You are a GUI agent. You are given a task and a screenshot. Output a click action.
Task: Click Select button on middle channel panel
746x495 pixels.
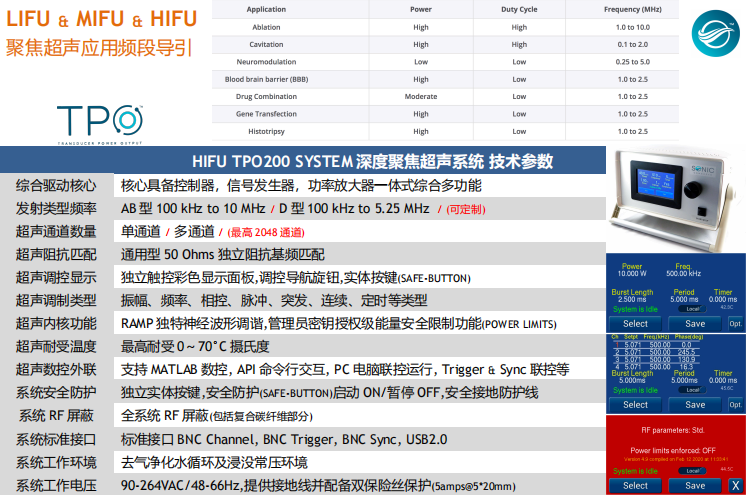pyautogui.click(x=635, y=405)
